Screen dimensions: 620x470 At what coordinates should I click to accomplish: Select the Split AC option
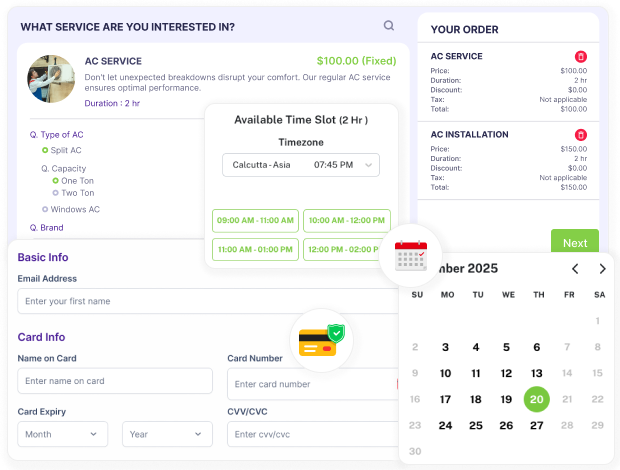(x=62, y=150)
